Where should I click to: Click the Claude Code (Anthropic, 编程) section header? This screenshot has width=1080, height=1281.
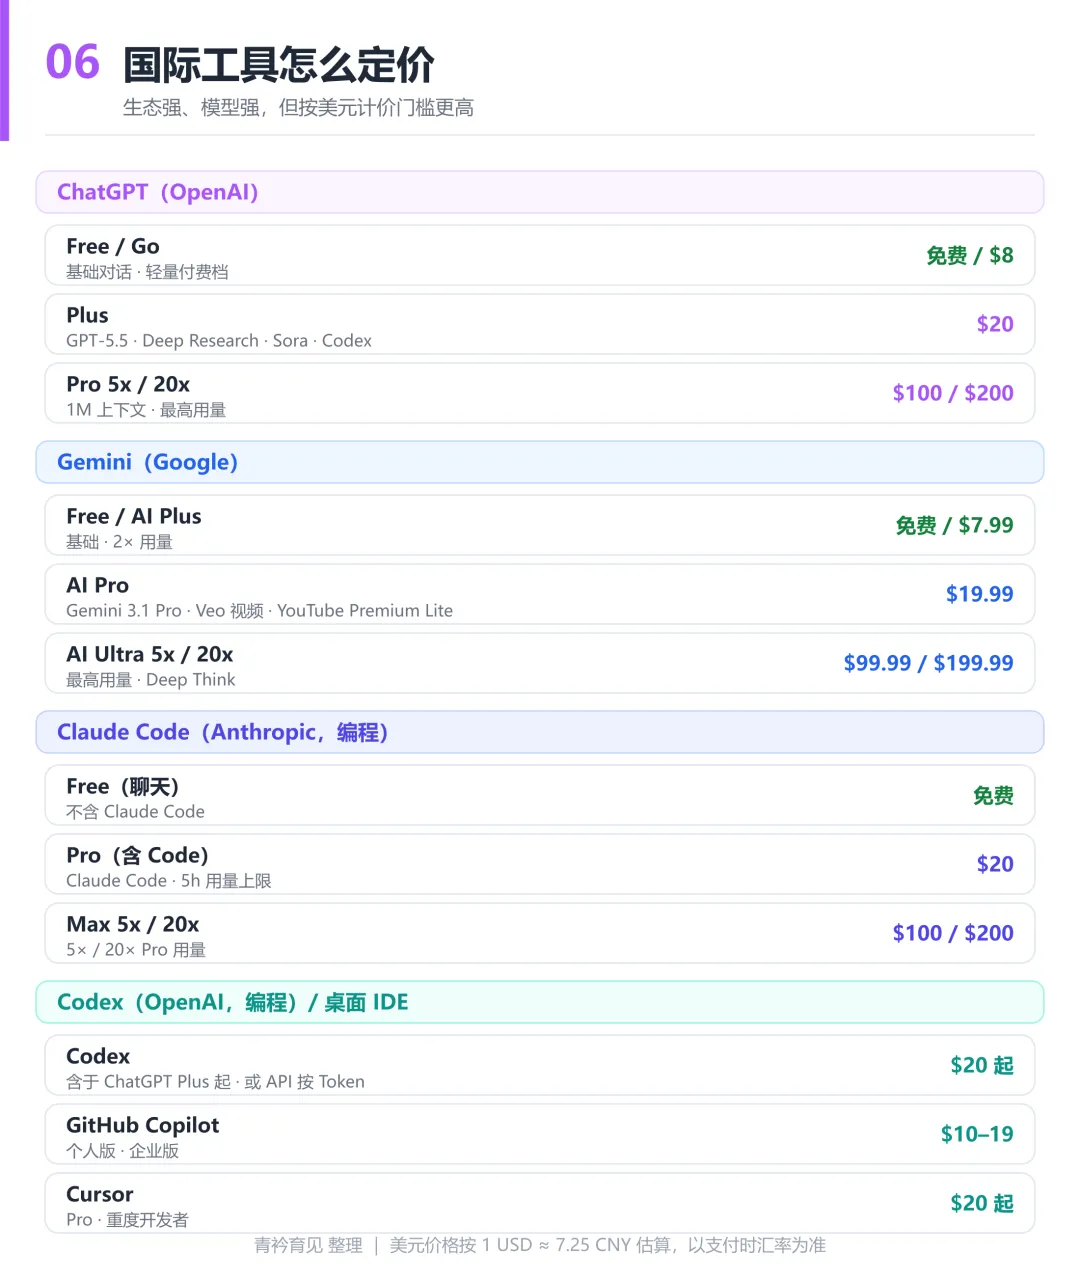[x=540, y=732]
